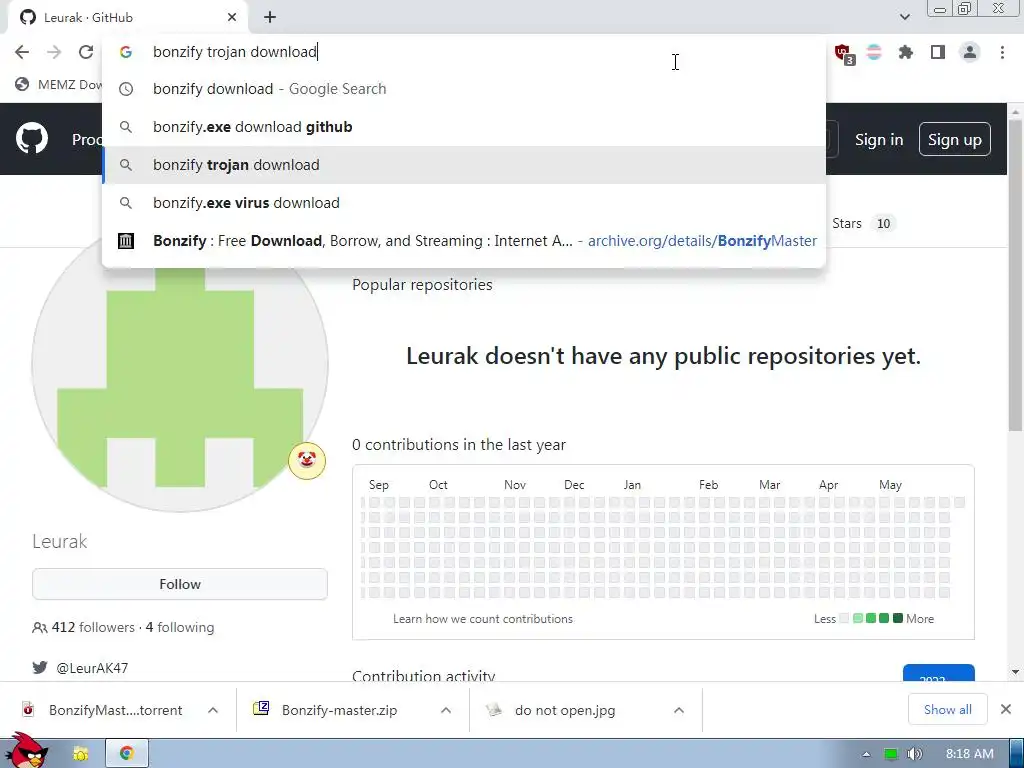Click the darkest green legend swatch

click(898, 618)
